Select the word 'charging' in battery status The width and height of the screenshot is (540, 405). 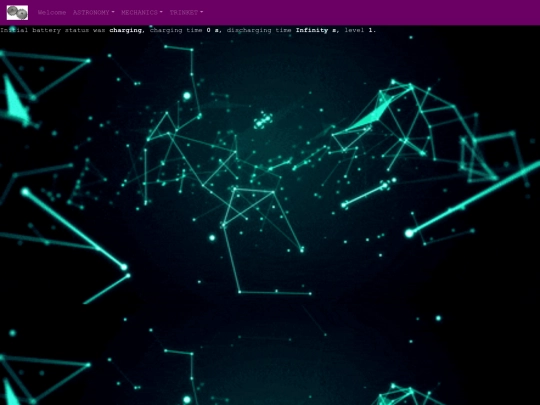pyautogui.click(x=125, y=30)
